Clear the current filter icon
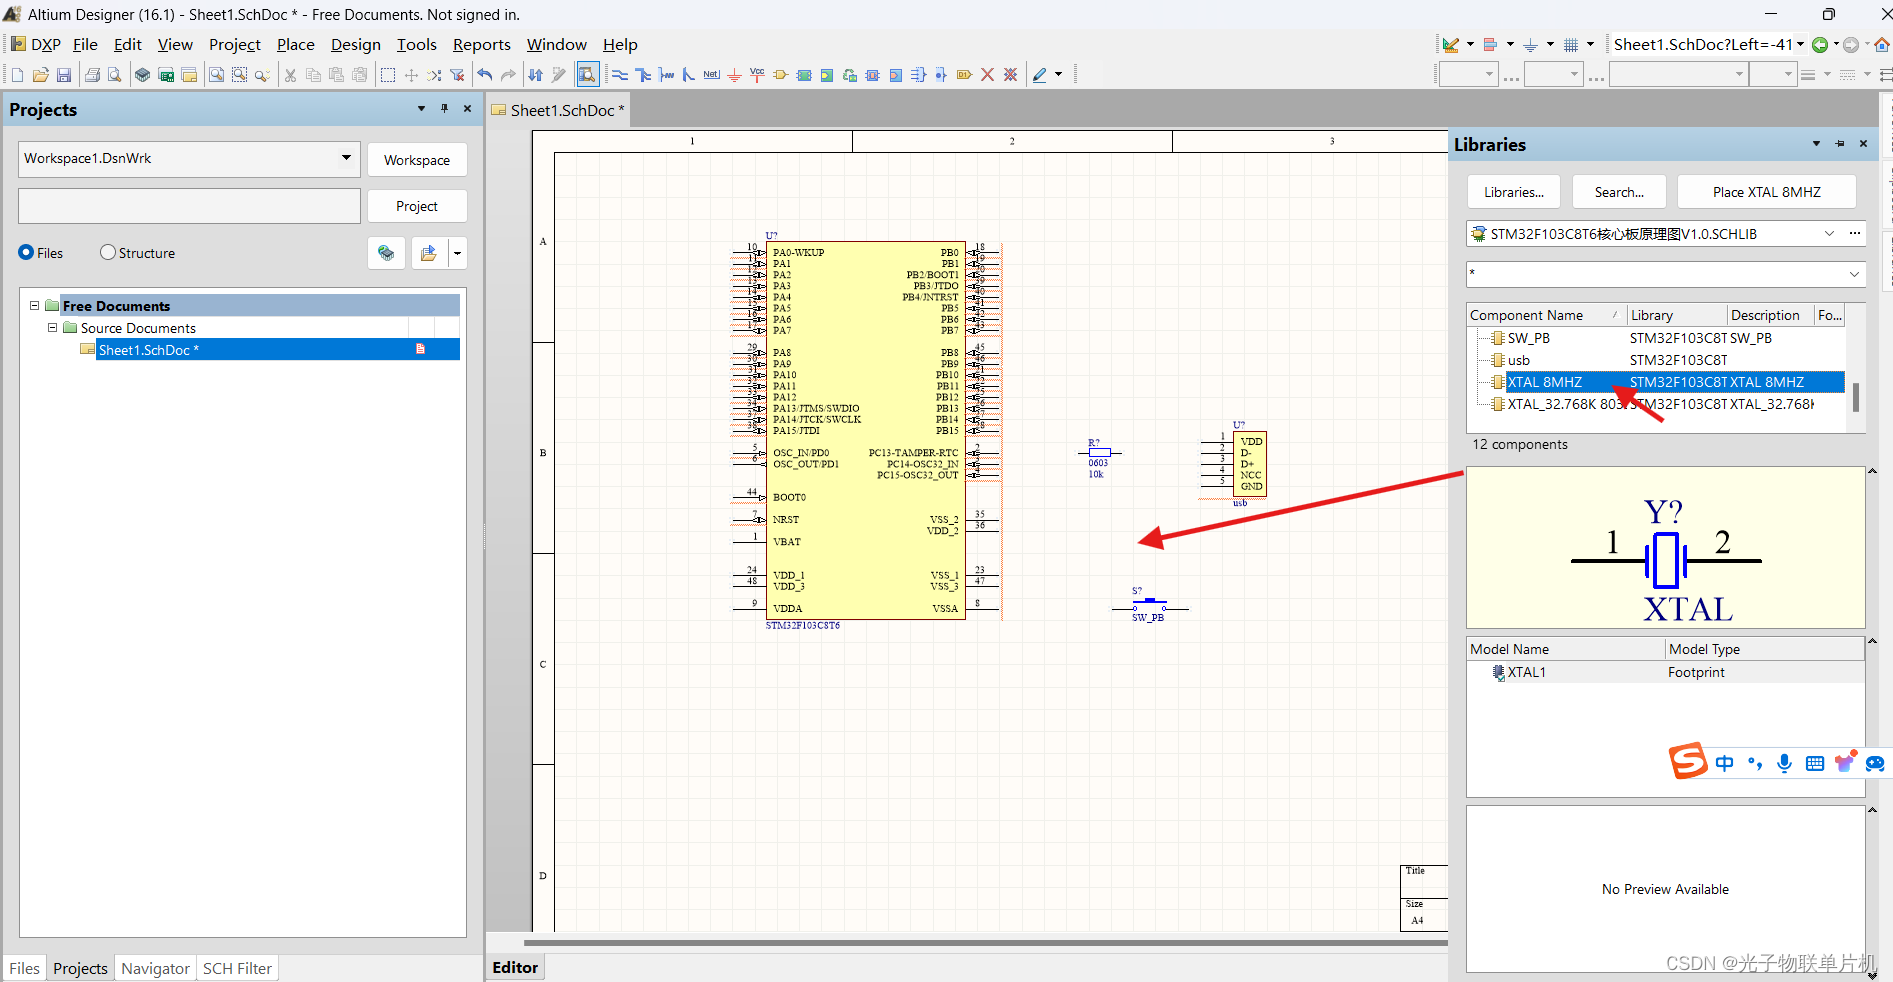Image resolution: width=1893 pixels, height=982 pixels. click(x=457, y=75)
